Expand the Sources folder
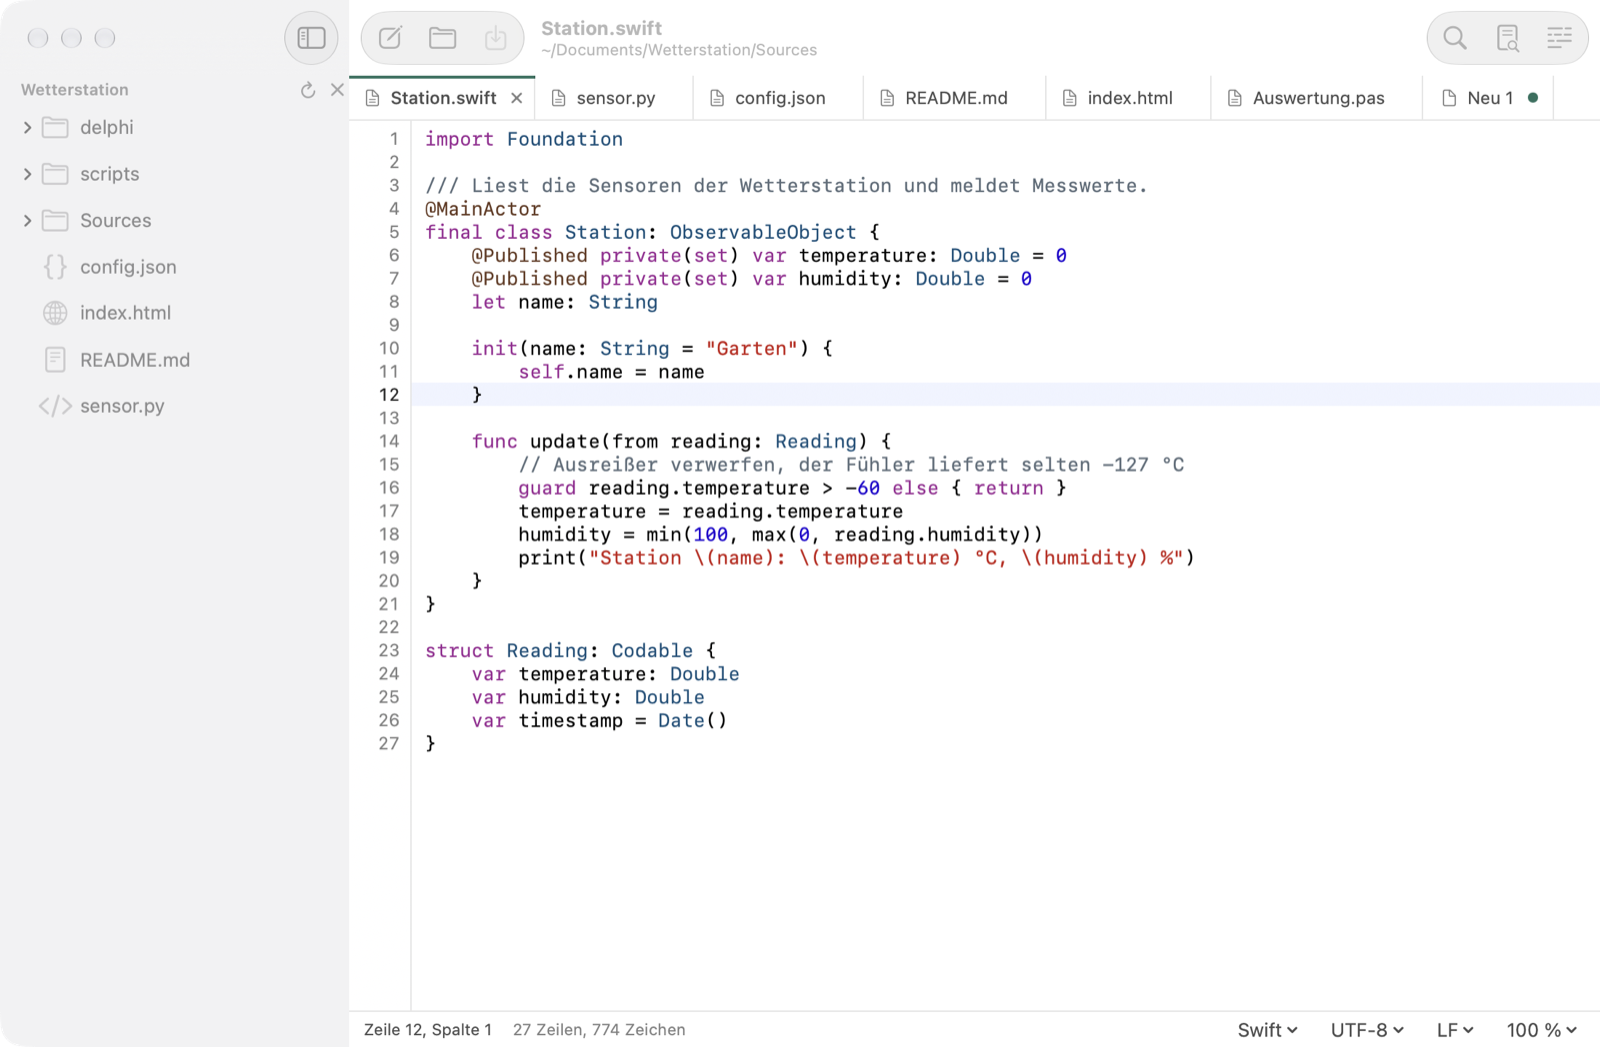 27,221
